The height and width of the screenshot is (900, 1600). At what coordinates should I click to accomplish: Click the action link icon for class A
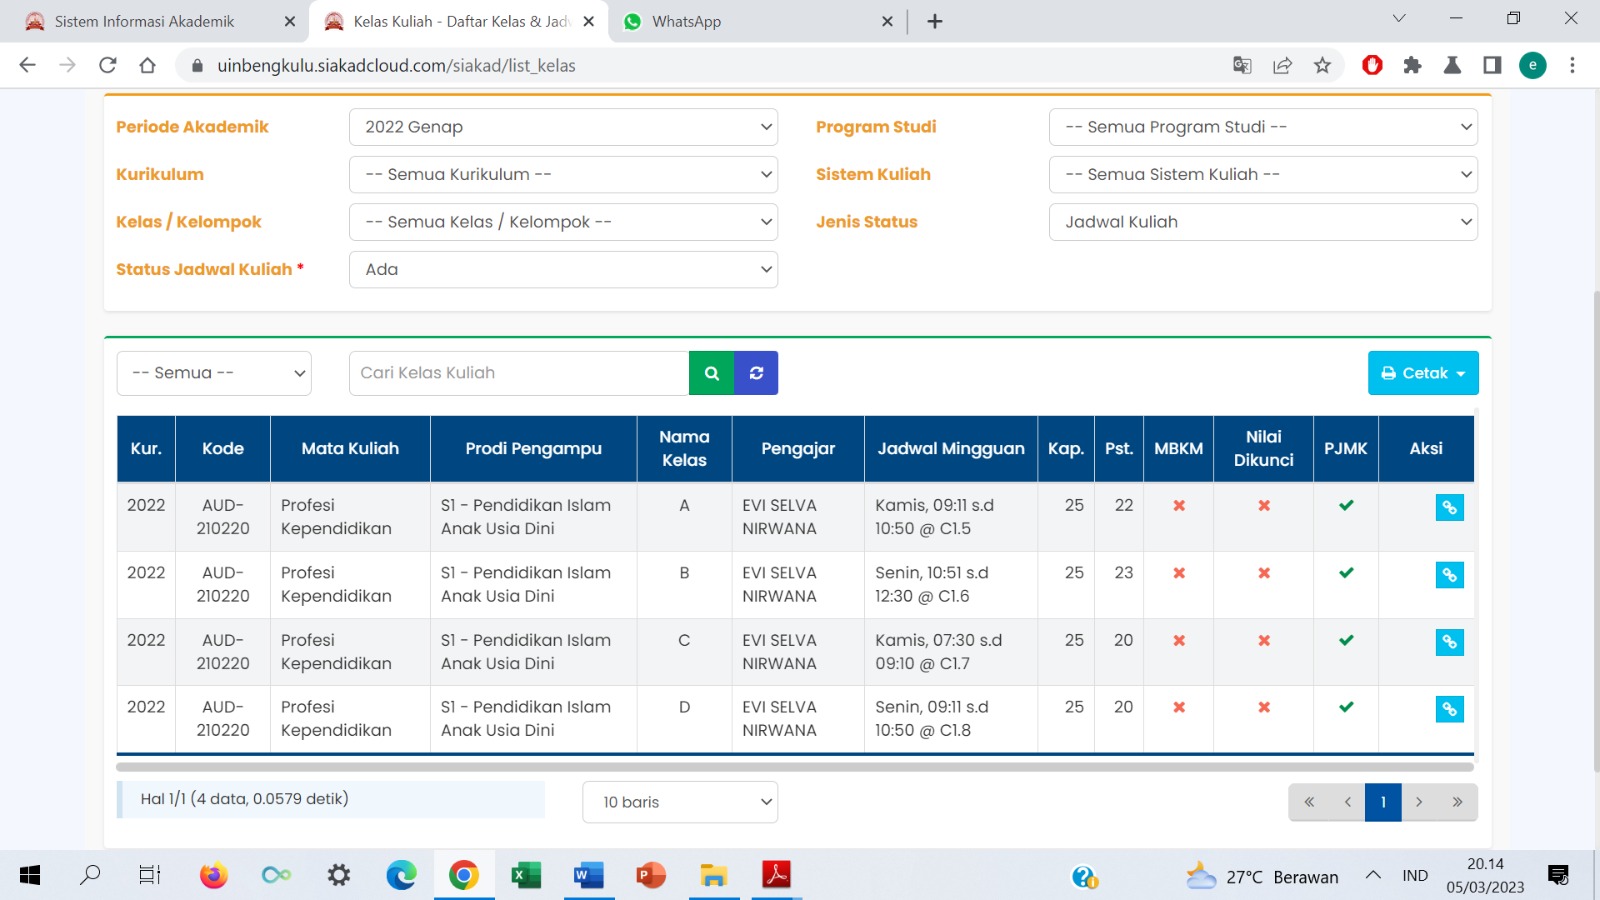pyautogui.click(x=1449, y=508)
